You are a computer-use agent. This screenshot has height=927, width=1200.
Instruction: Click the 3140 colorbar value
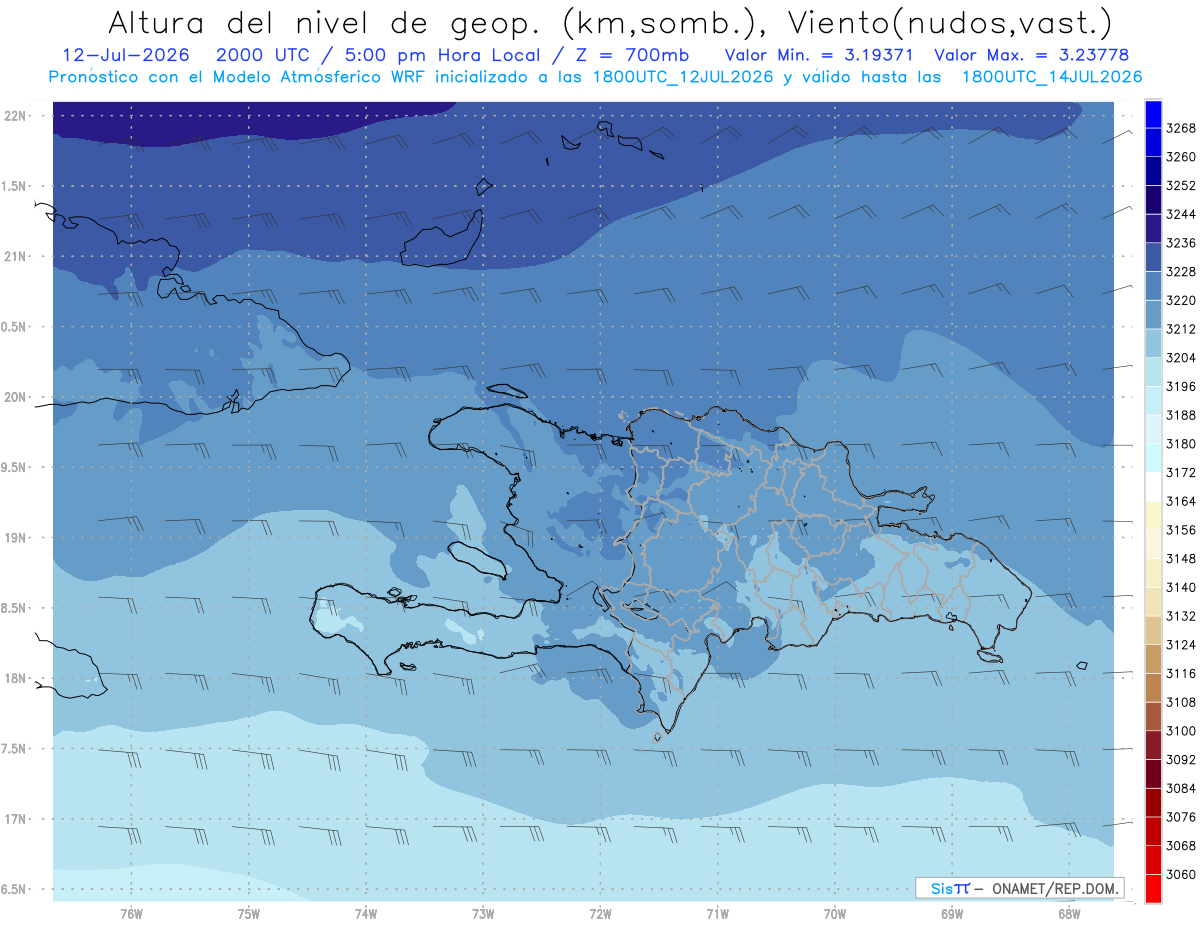(x=1181, y=587)
